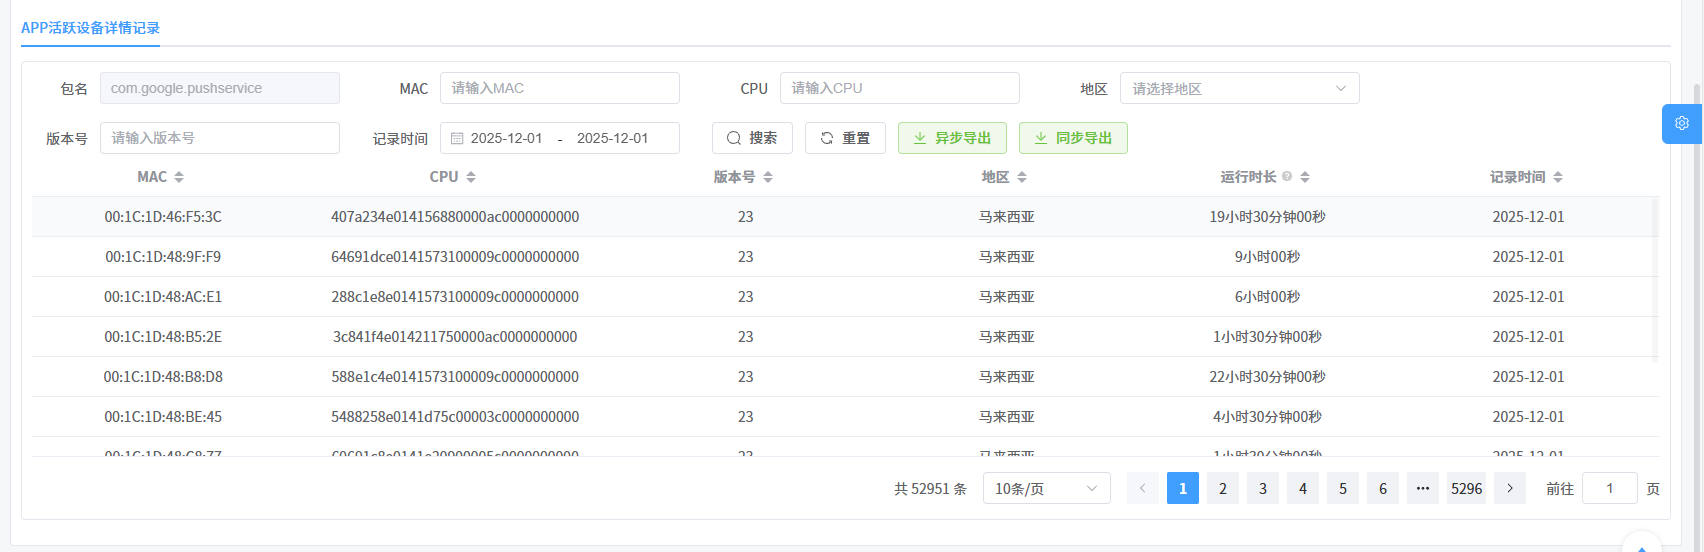Focus the MAC input field

tap(560, 88)
